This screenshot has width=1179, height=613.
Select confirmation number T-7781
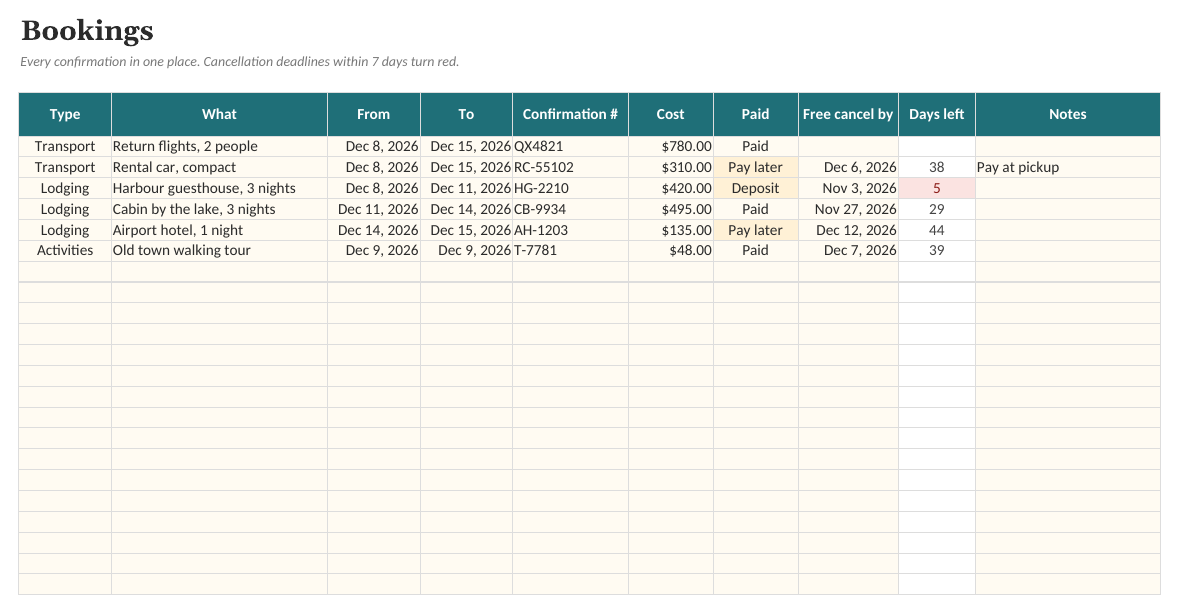click(570, 250)
